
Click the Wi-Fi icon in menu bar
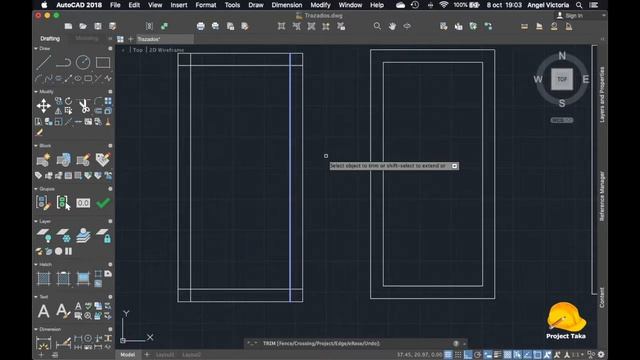(x=444, y=5)
